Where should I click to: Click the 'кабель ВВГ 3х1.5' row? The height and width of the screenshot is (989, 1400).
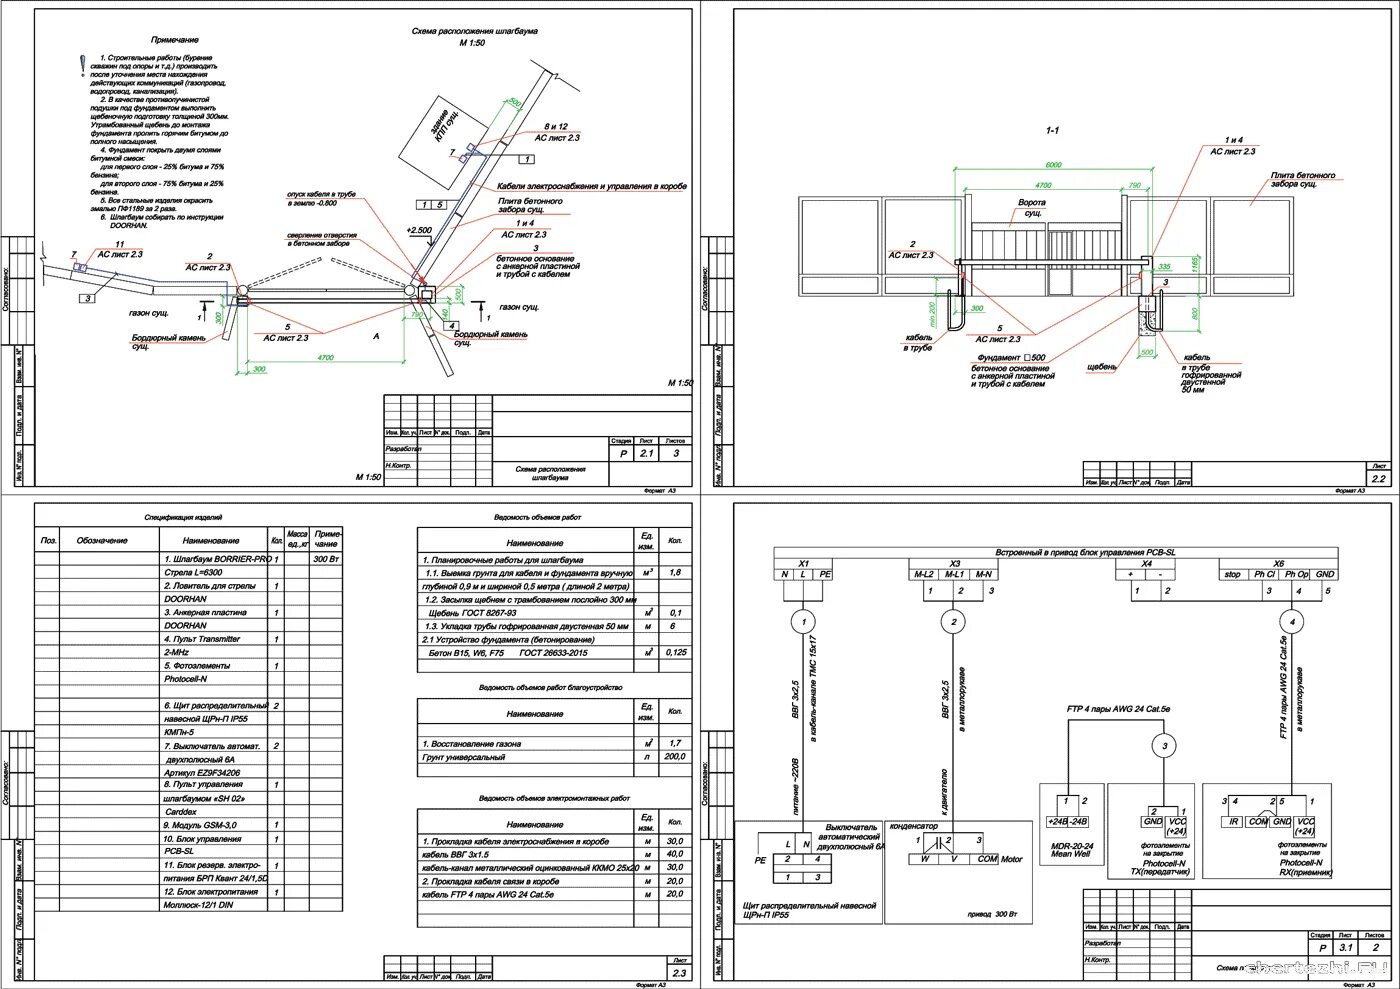[x=554, y=854]
